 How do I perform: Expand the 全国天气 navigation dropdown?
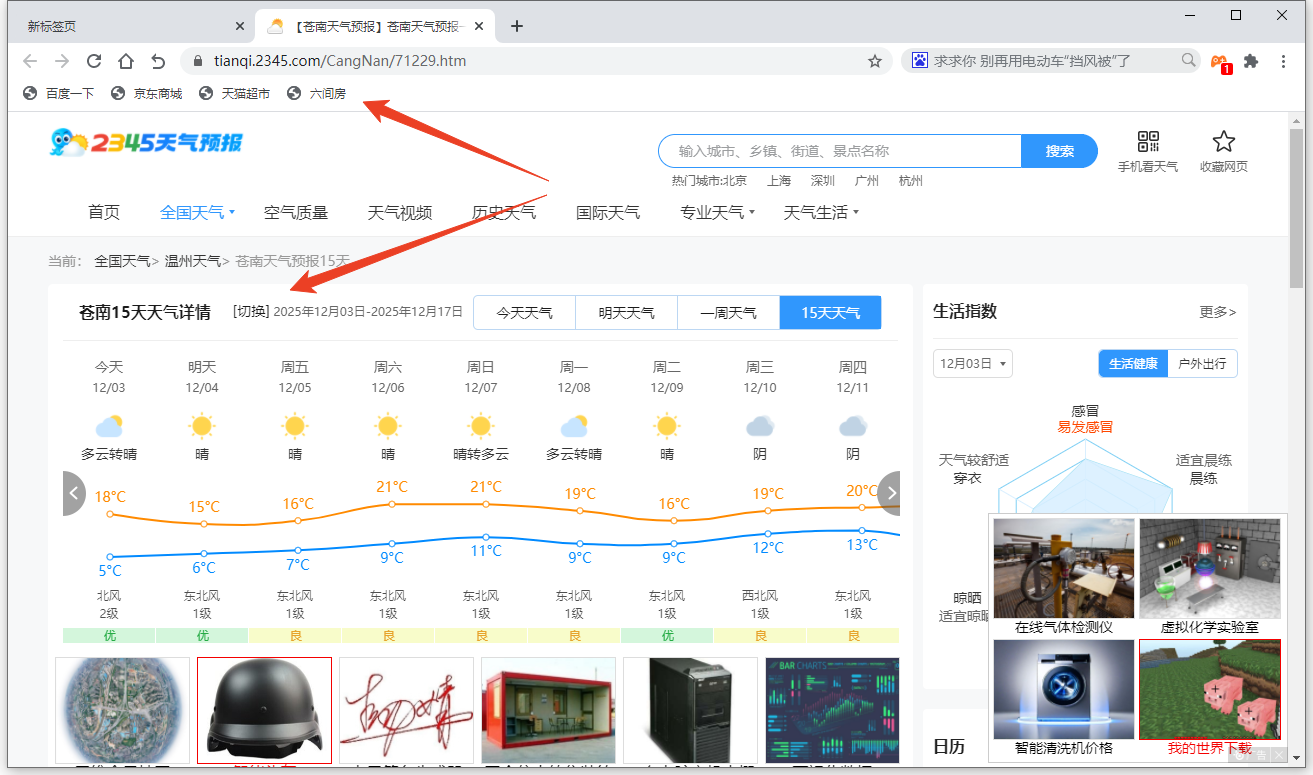(x=197, y=212)
